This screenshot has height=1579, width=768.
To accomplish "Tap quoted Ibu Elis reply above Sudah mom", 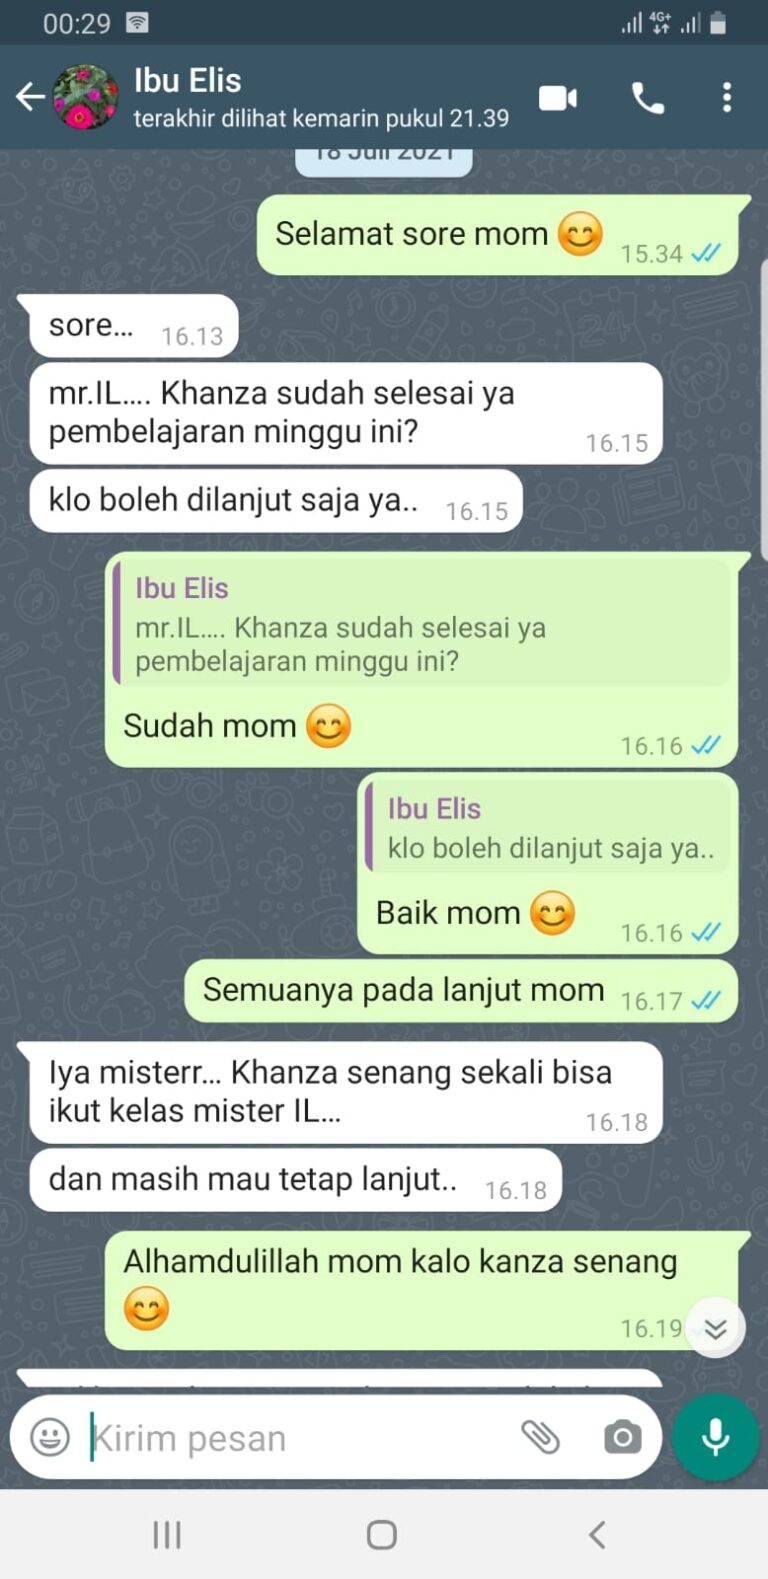I will tap(422, 621).
